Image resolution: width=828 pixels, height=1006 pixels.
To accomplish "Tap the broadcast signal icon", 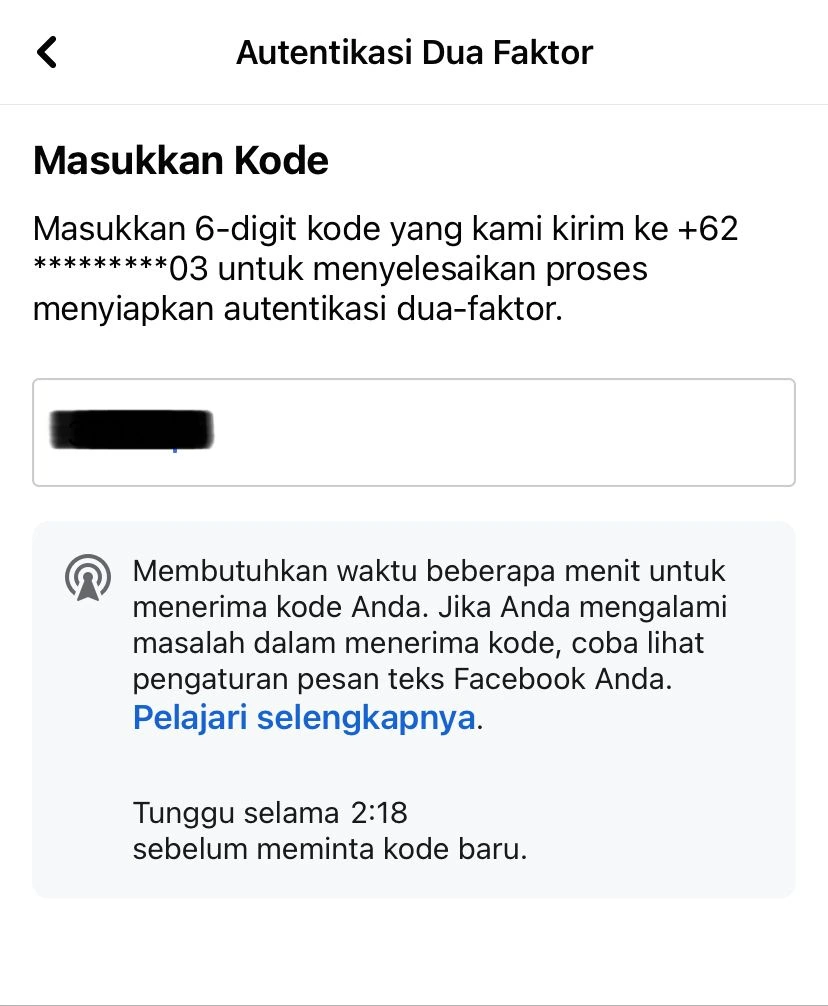I will [88, 578].
